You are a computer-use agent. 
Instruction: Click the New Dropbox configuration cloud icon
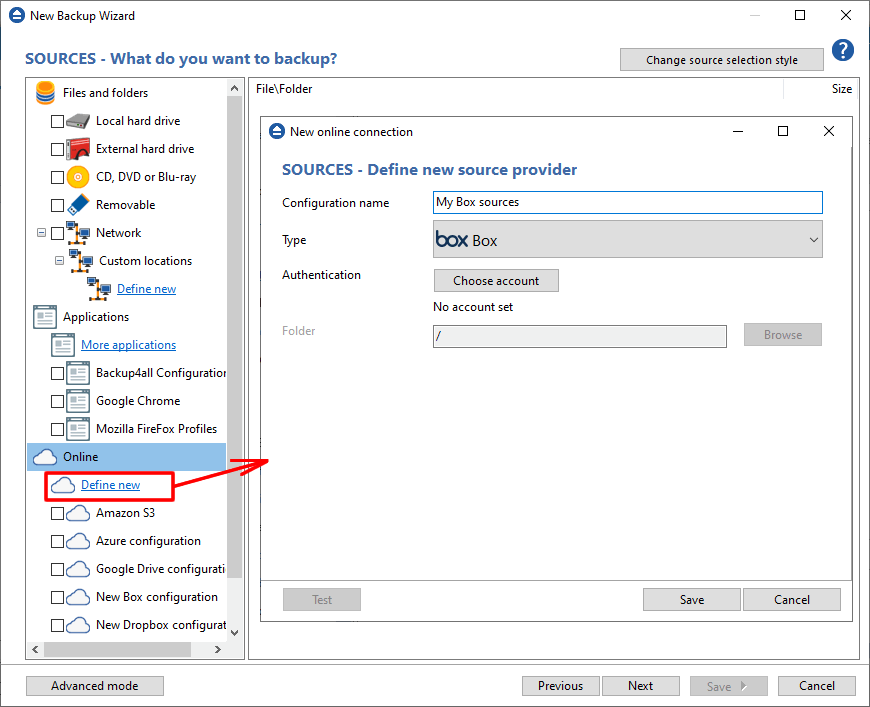click(x=78, y=625)
